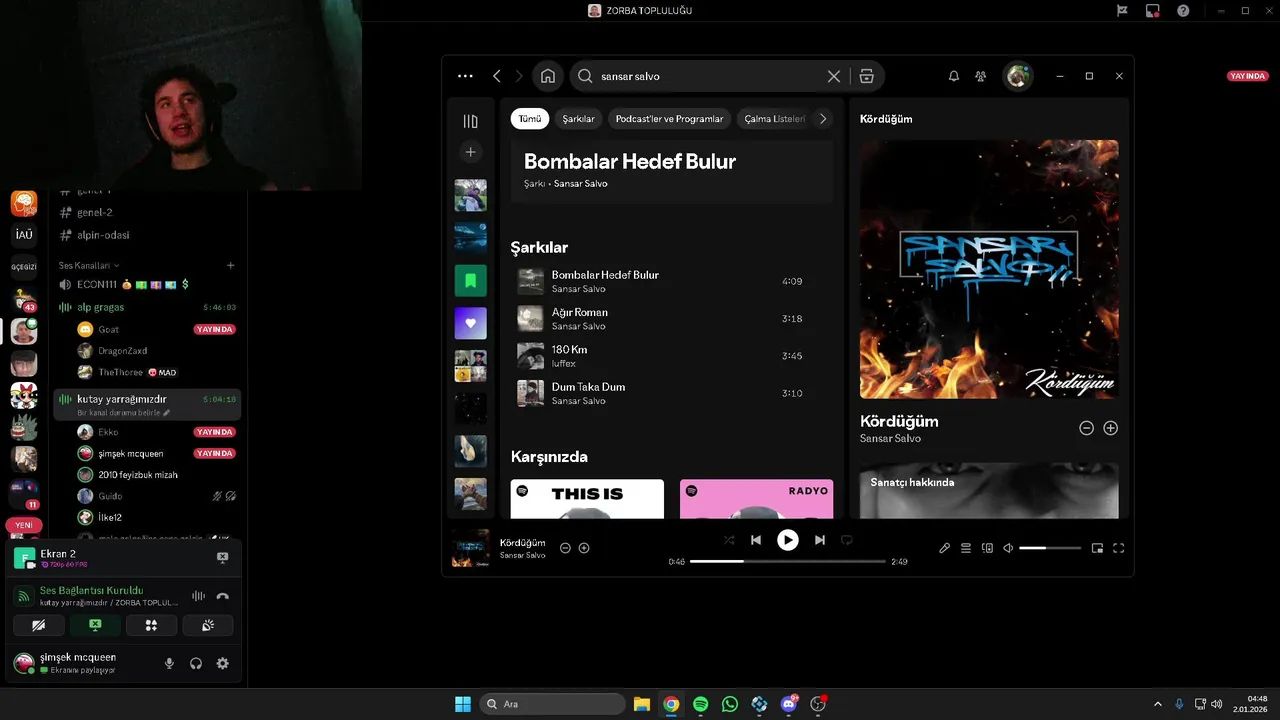The height and width of the screenshot is (720, 1280).
Task: Toggle Discord camera button
Action: (39, 625)
